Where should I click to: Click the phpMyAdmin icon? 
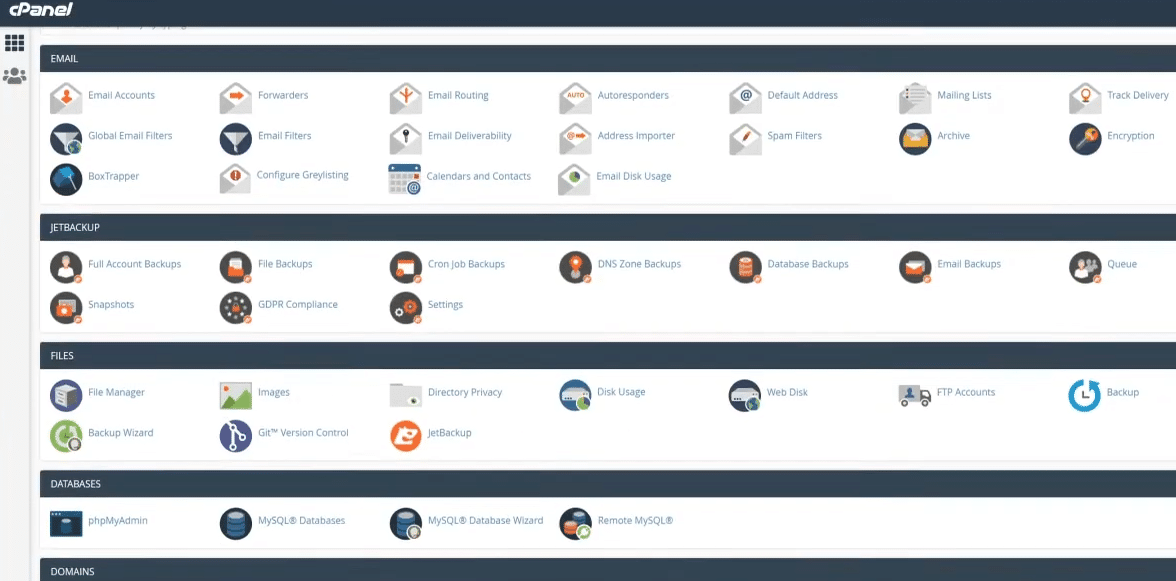click(66, 523)
